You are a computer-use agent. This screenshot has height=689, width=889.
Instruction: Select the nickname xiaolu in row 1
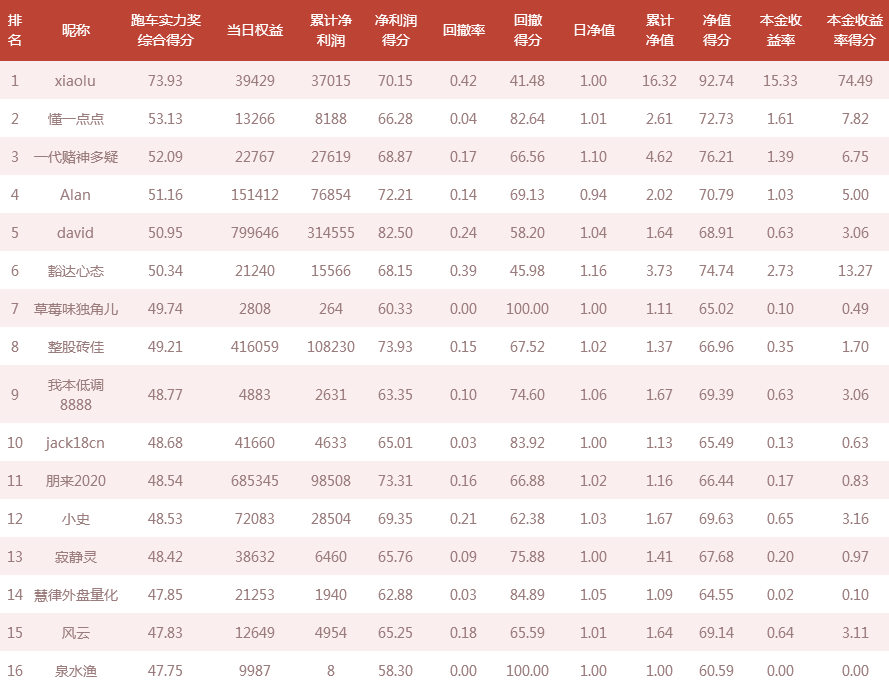pyautogui.click(x=75, y=81)
